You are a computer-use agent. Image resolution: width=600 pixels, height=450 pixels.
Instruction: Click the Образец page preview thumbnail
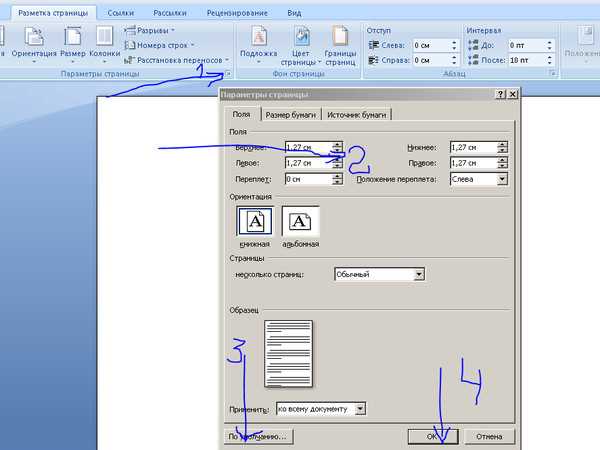click(289, 354)
